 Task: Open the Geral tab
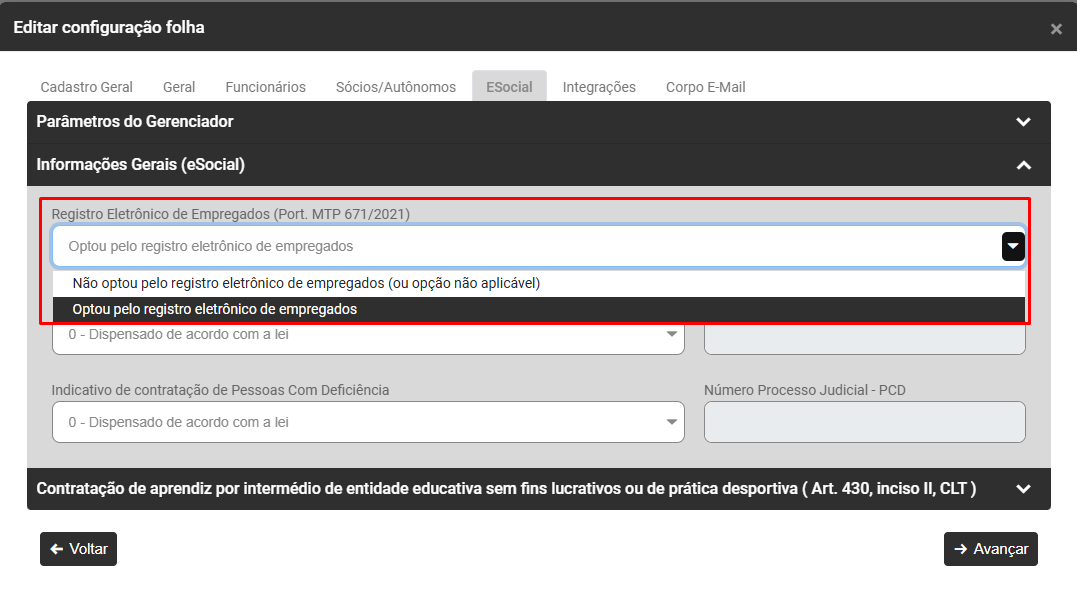179,87
